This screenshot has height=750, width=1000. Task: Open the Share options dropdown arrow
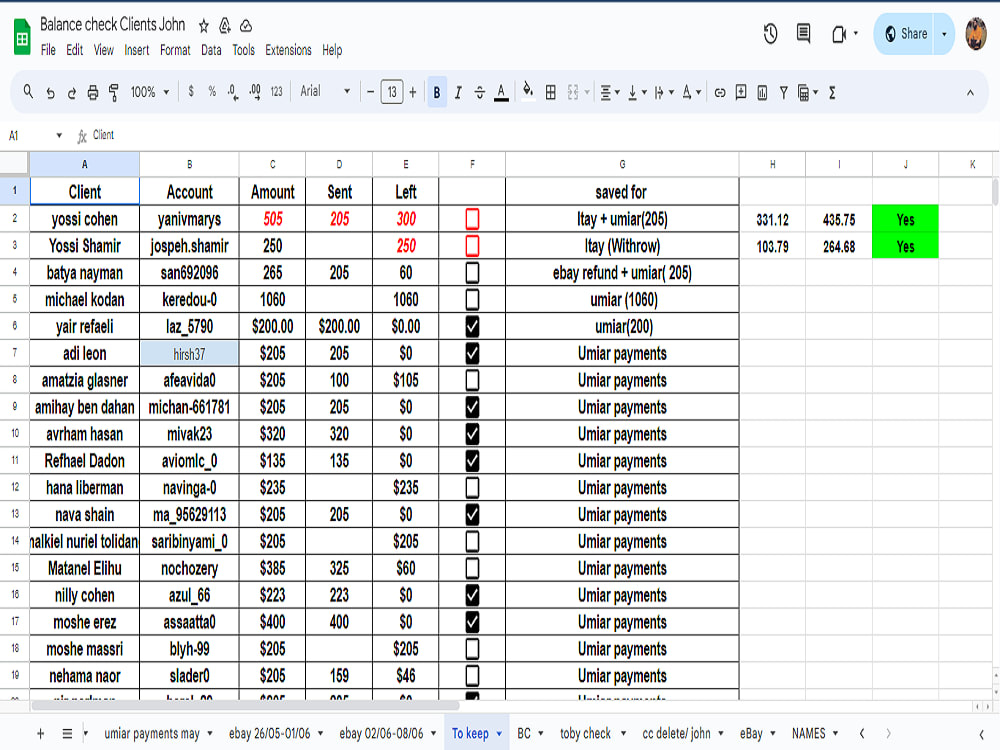click(x=944, y=34)
